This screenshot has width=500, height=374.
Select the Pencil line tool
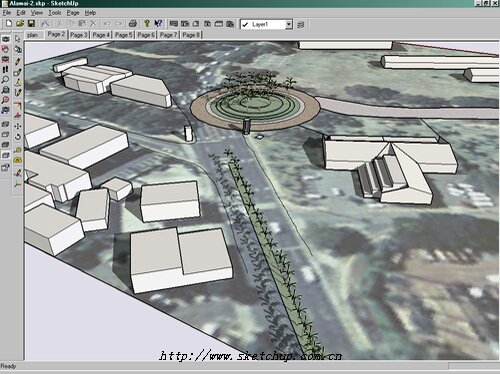coord(18,61)
